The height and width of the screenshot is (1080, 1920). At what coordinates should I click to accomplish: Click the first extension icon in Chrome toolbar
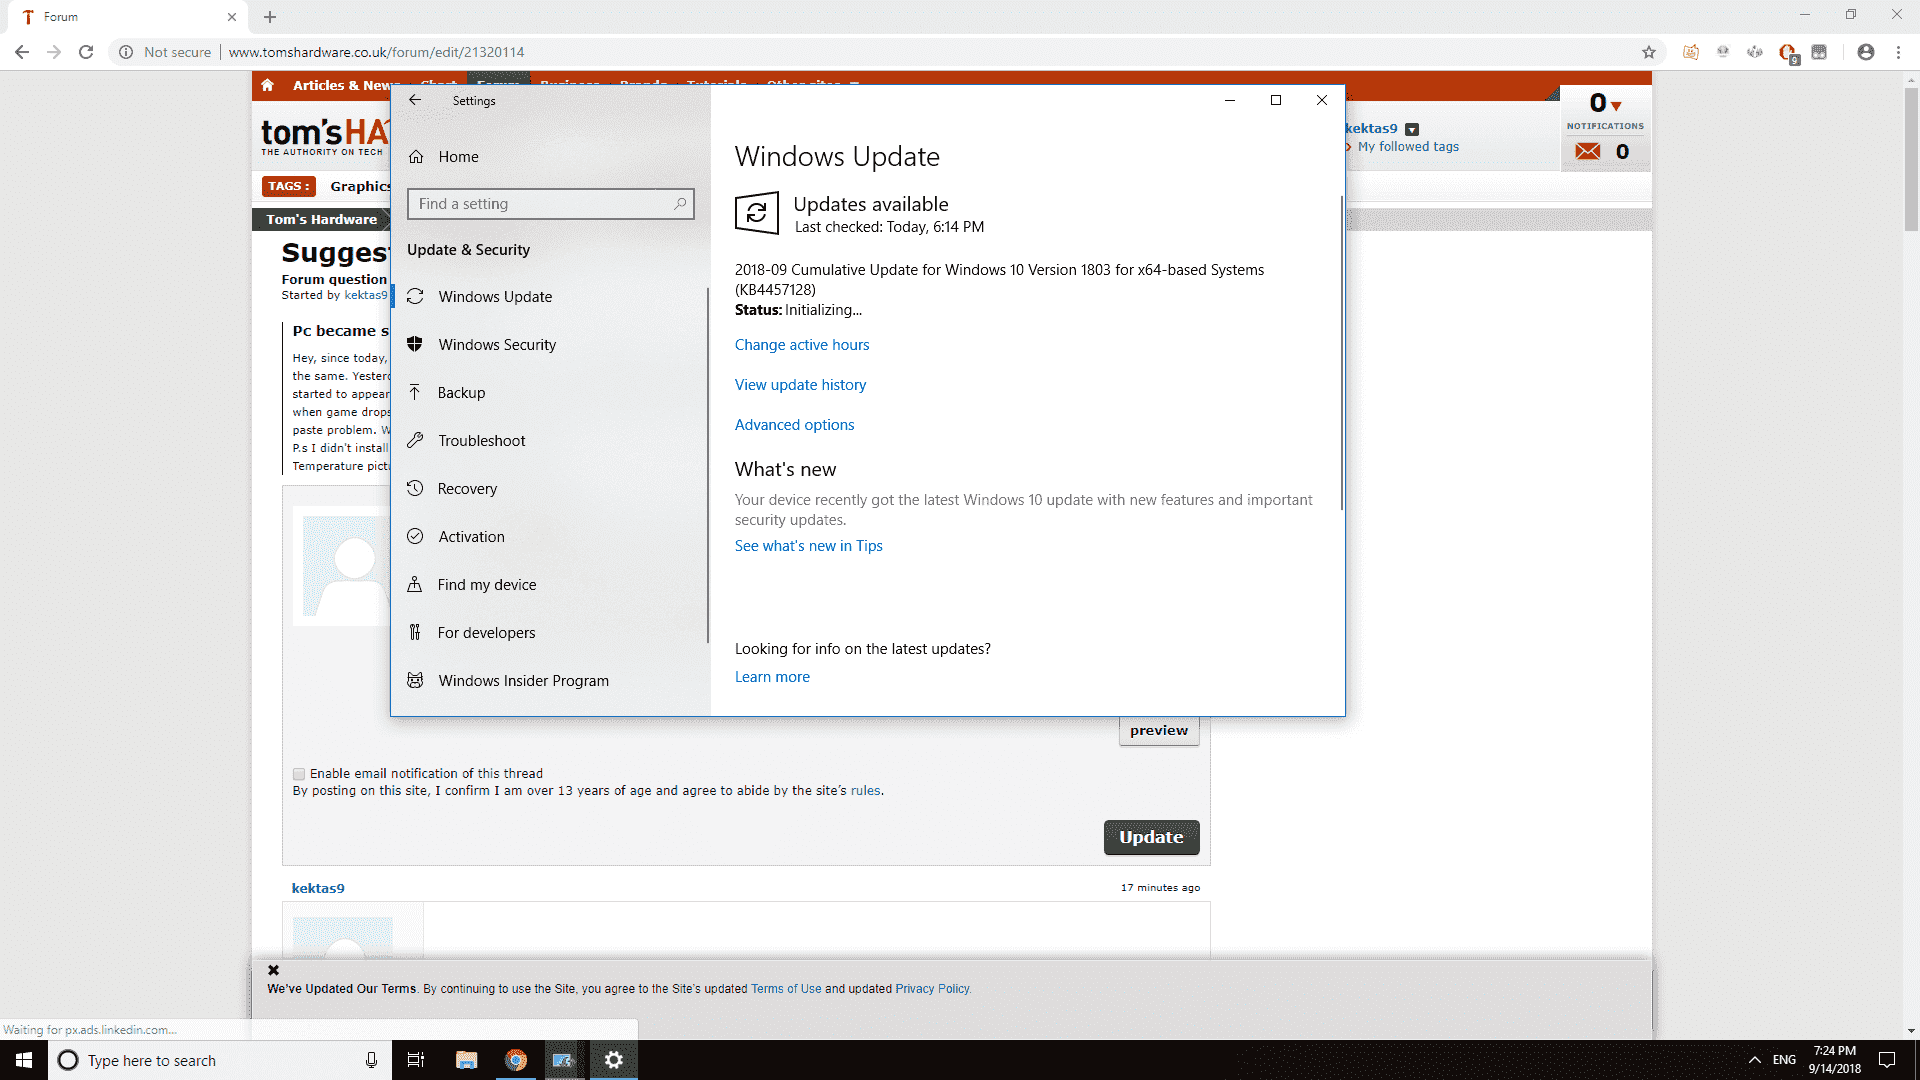1691,52
